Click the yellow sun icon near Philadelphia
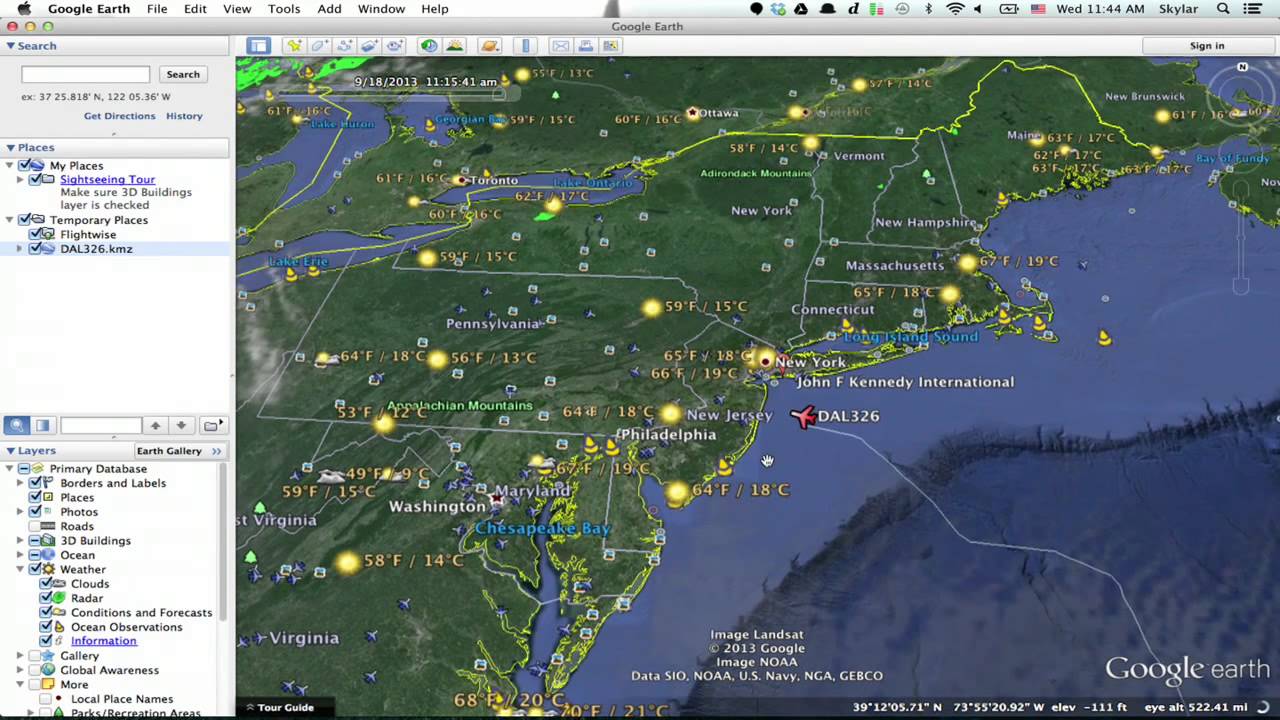The image size is (1280, 720). pos(670,413)
